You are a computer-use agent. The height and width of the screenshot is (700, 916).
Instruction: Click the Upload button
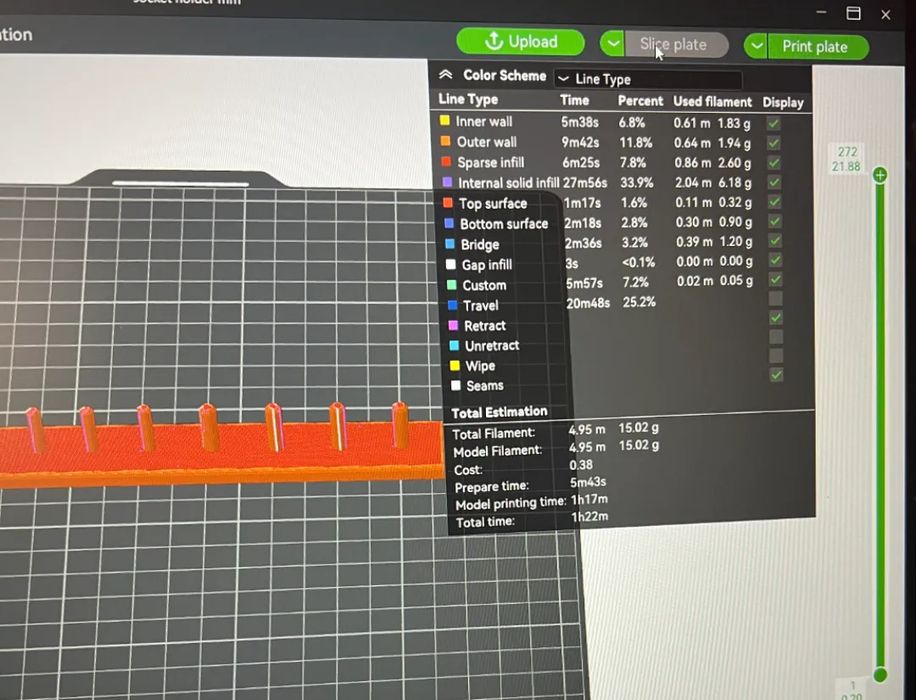[520, 42]
